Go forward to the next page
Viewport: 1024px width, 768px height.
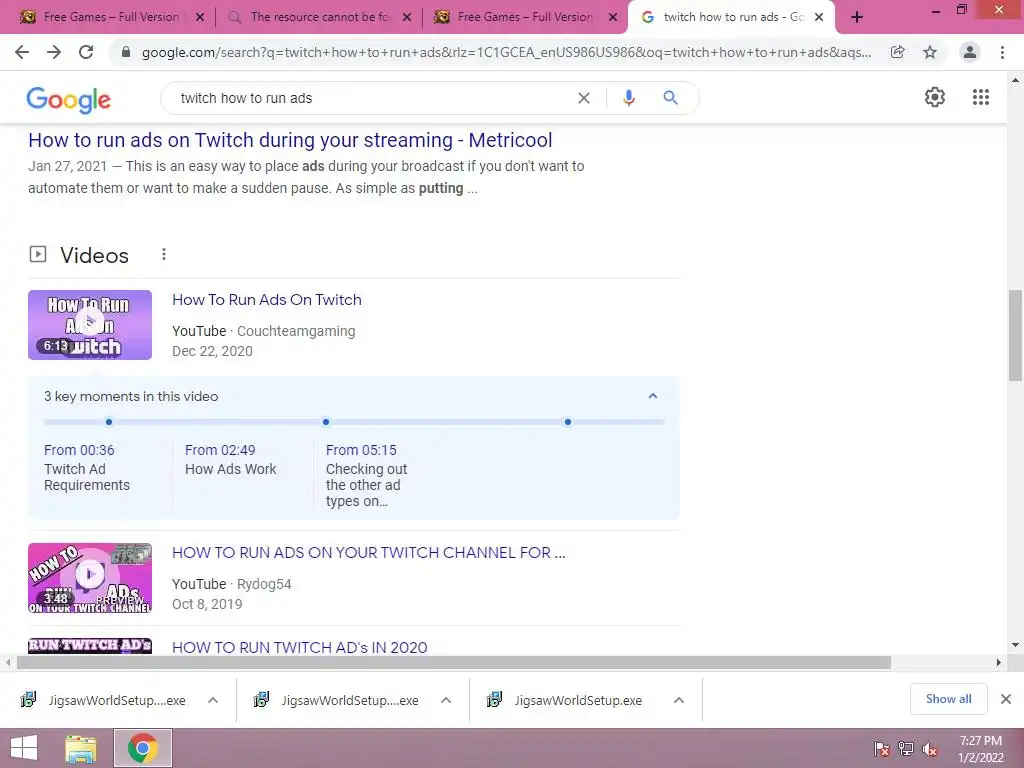pos(54,52)
